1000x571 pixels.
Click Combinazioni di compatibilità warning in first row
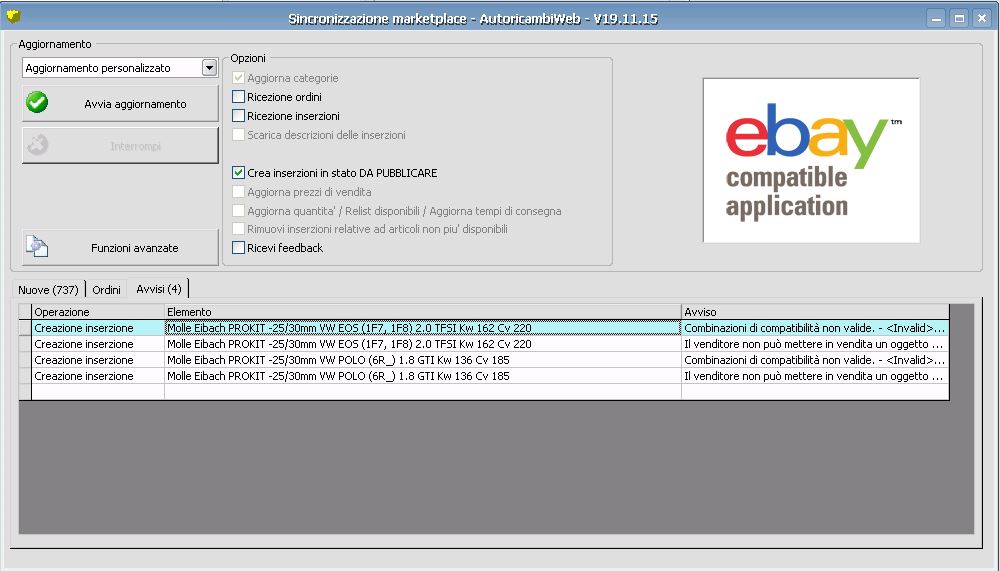pos(815,328)
